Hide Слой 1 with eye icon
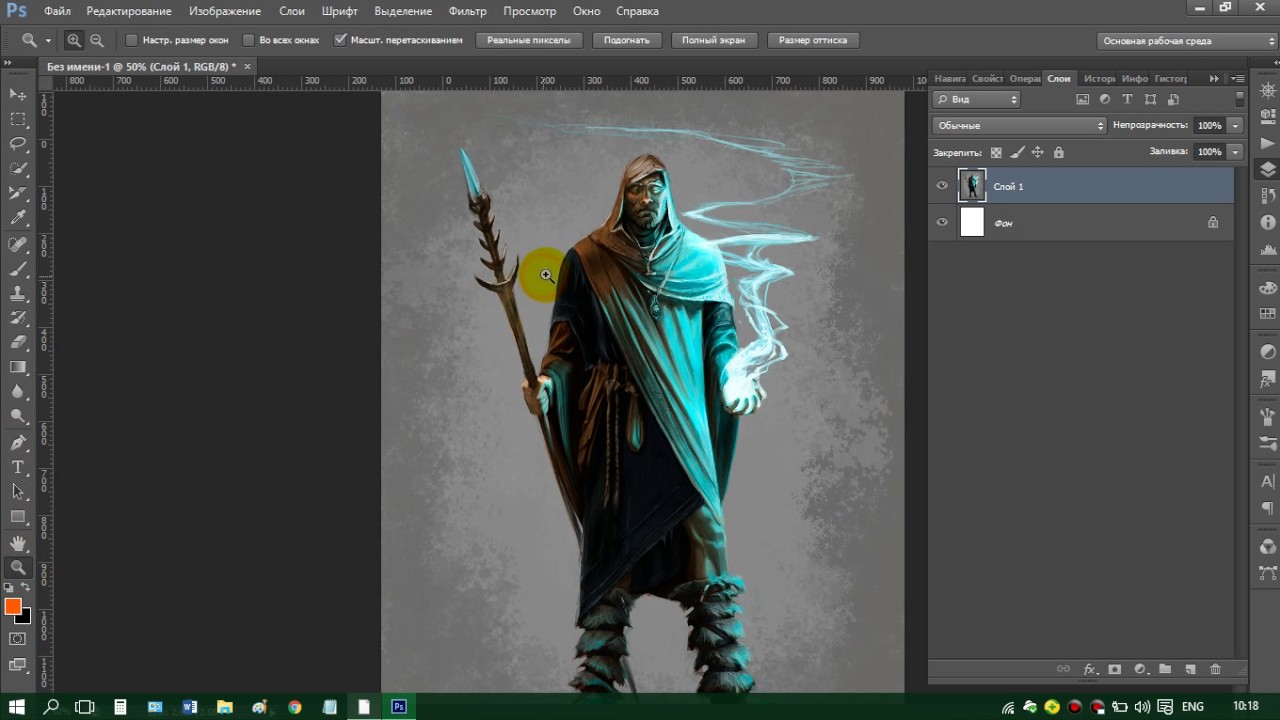 (942, 186)
